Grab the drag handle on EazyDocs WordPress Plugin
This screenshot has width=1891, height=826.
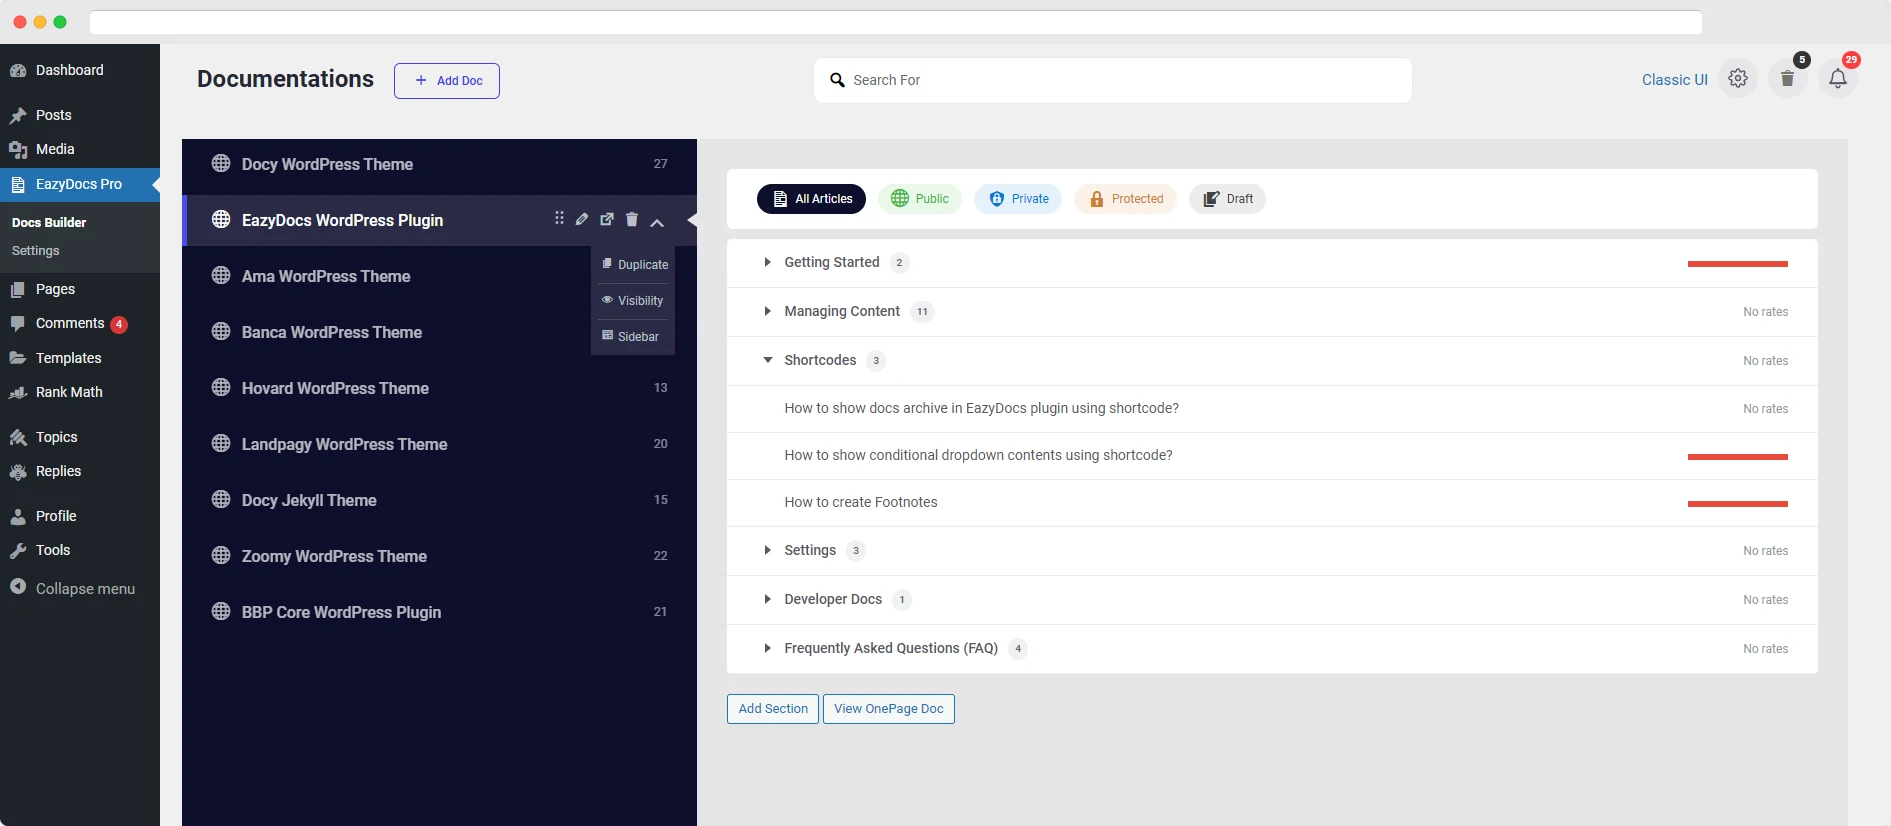point(559,219)
